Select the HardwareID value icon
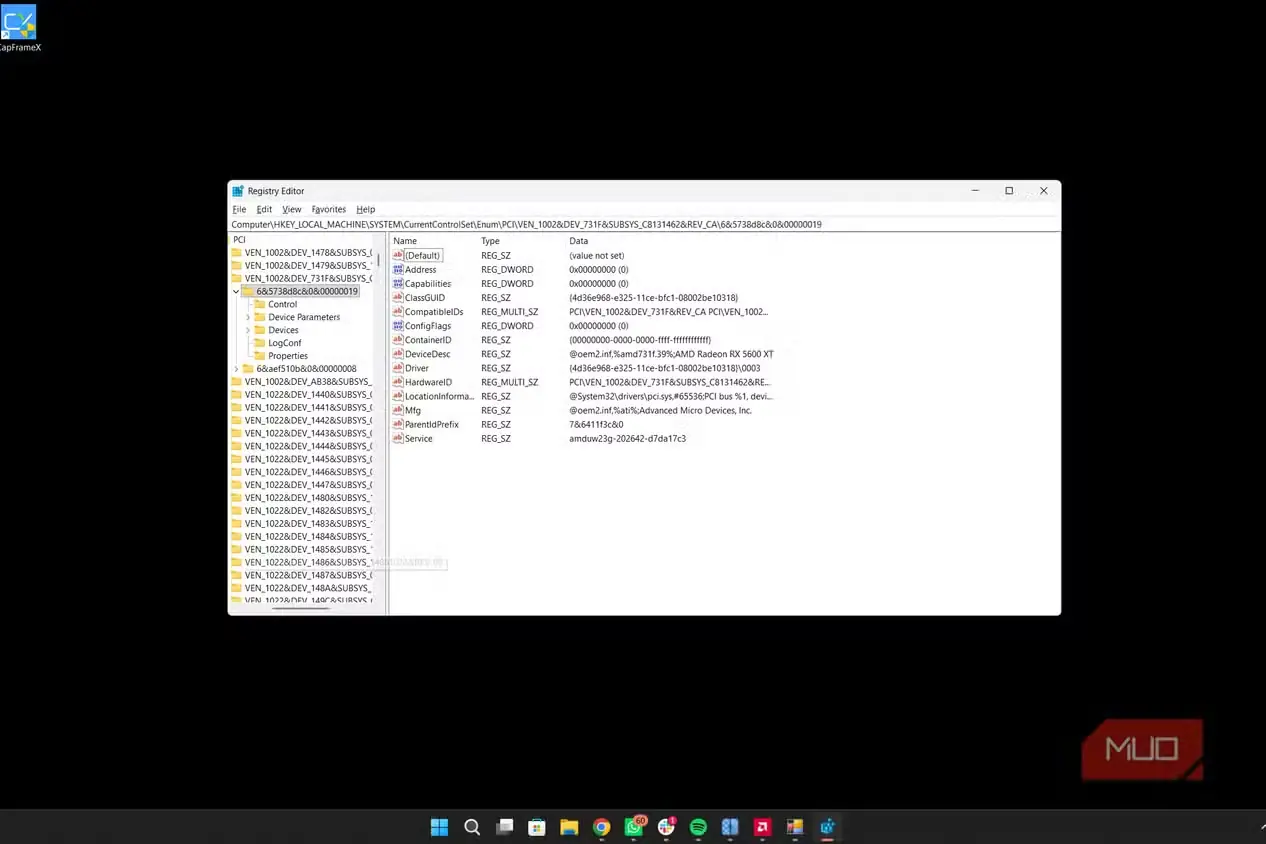Image resolution: width=1266 pixels, height=844 pixels. point(398,382)
